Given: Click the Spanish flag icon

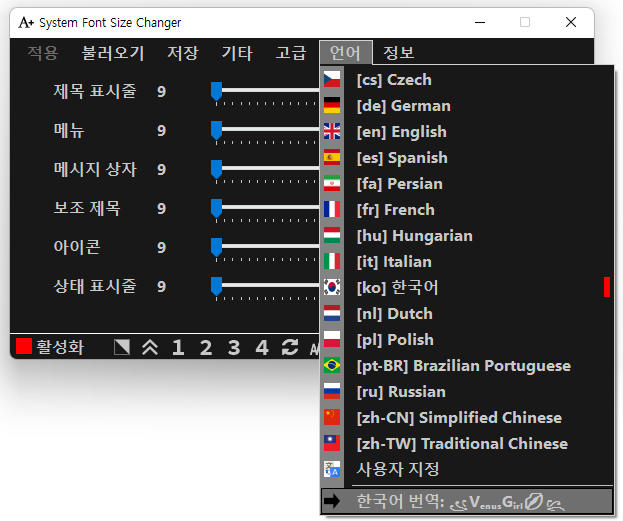Looking at the screenshot, I should pyautogui.click(x=332, y=157).
